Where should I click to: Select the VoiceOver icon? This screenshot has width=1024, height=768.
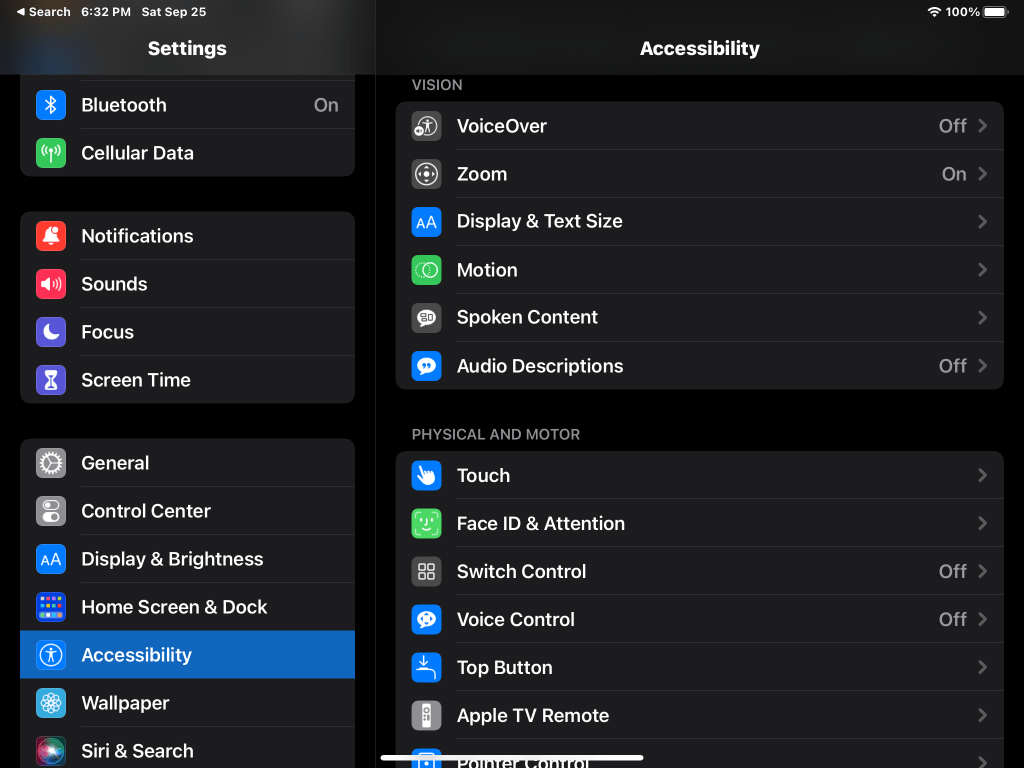pyautogui.click(x=427, y=126)
